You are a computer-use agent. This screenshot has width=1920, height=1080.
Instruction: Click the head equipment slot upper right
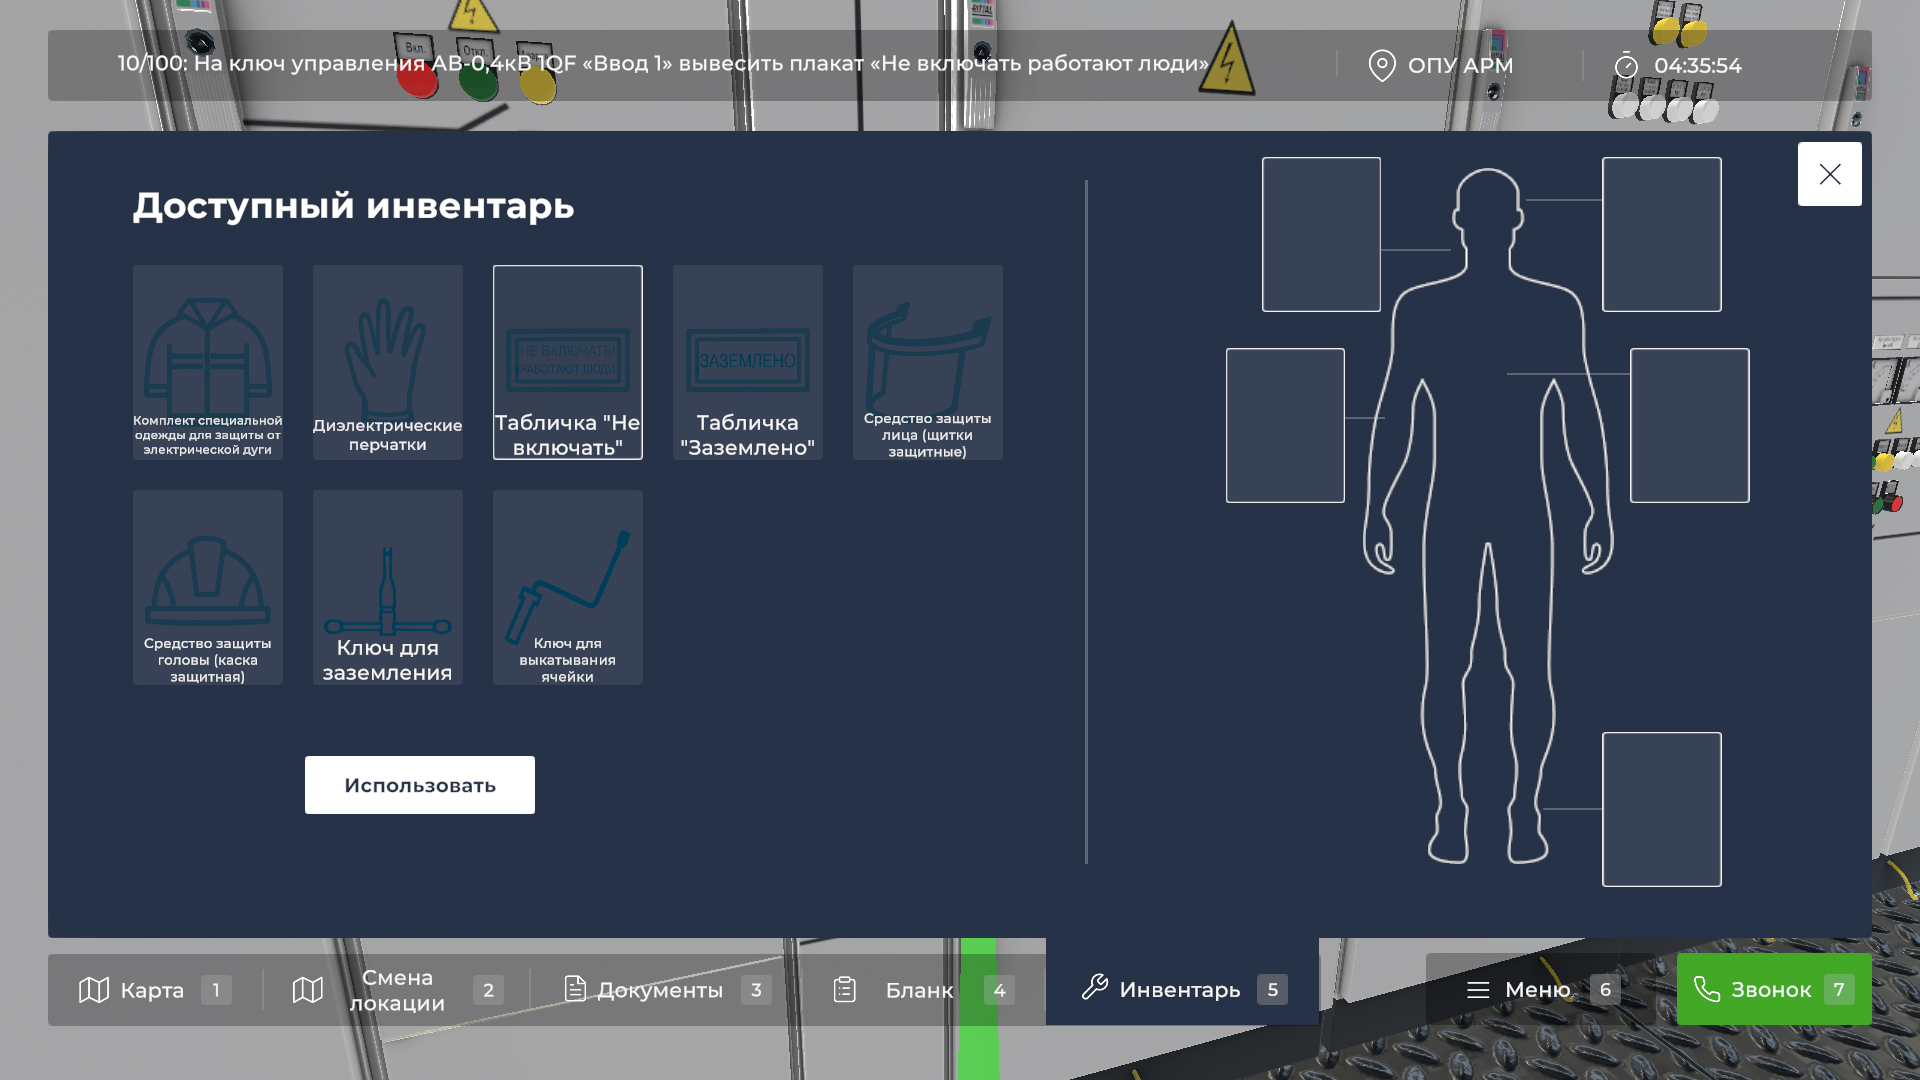(x=1661, y=234)
